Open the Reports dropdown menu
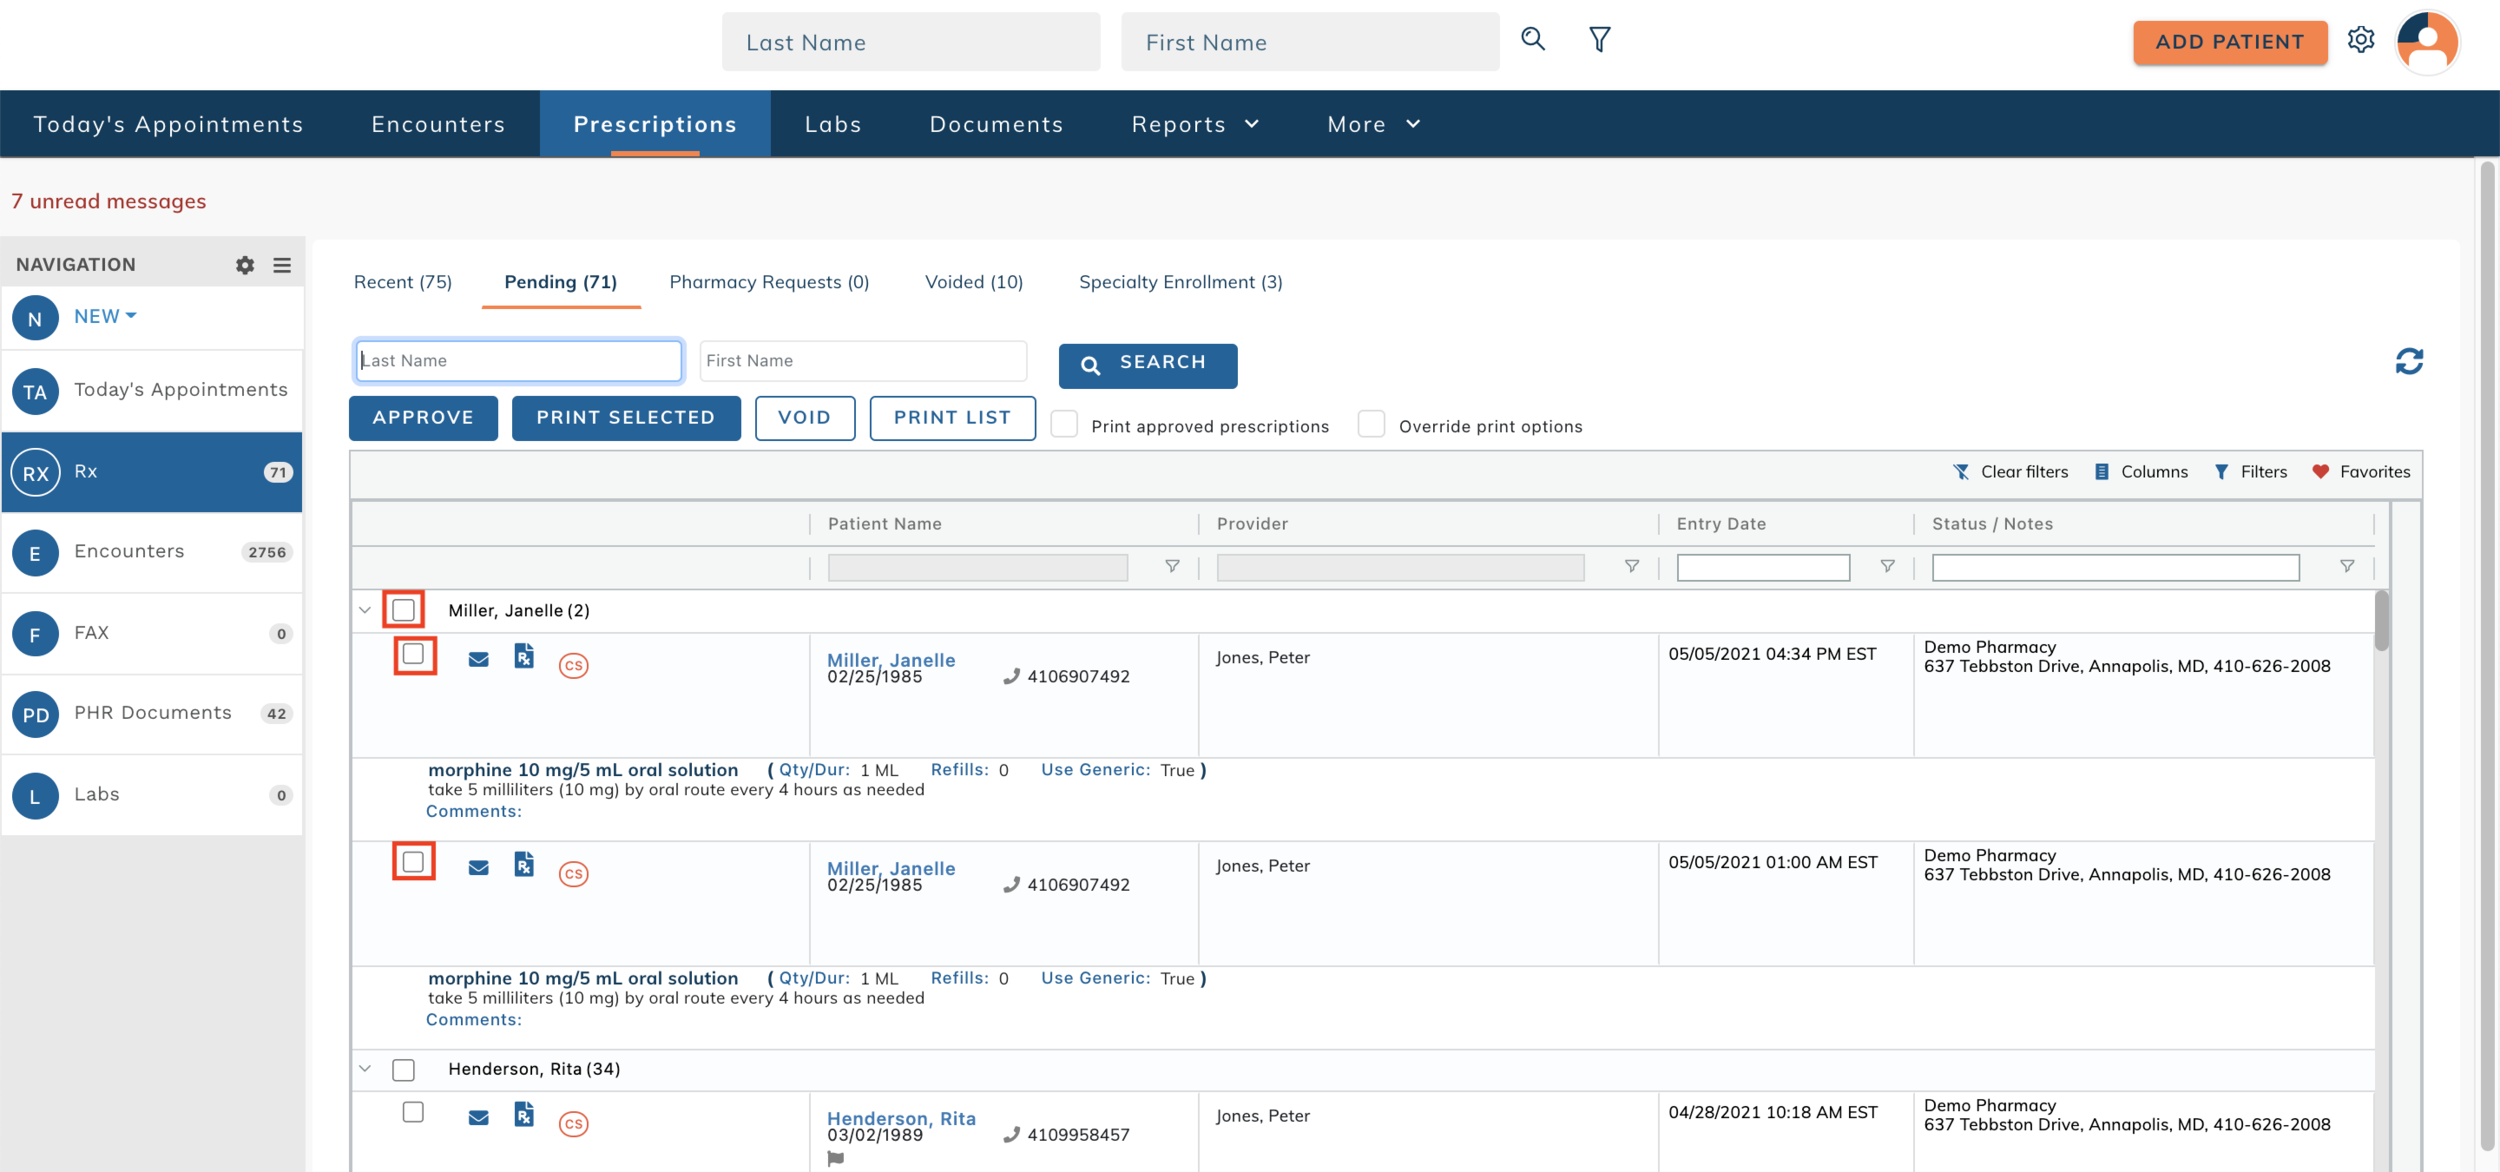 point(1195,124)
